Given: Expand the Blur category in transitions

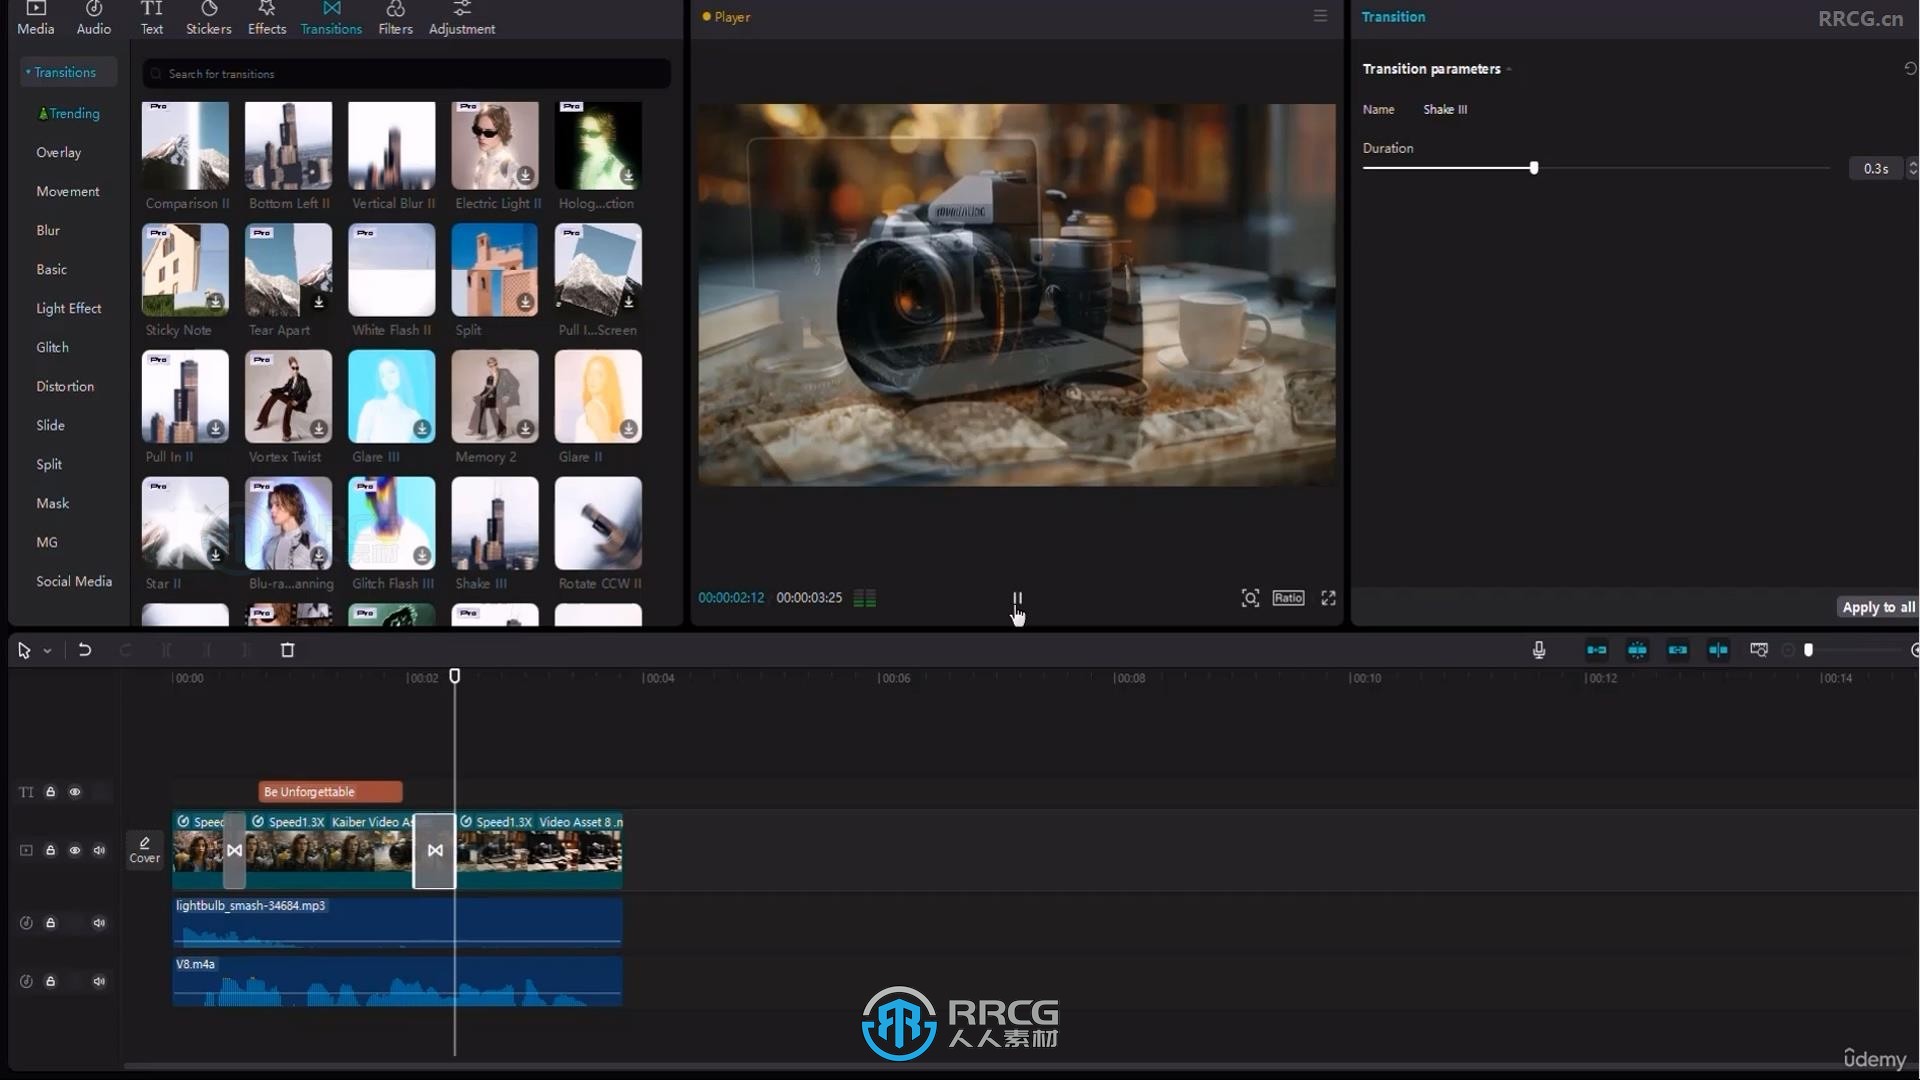Looking at the screenshot, I should pos(47,229).
